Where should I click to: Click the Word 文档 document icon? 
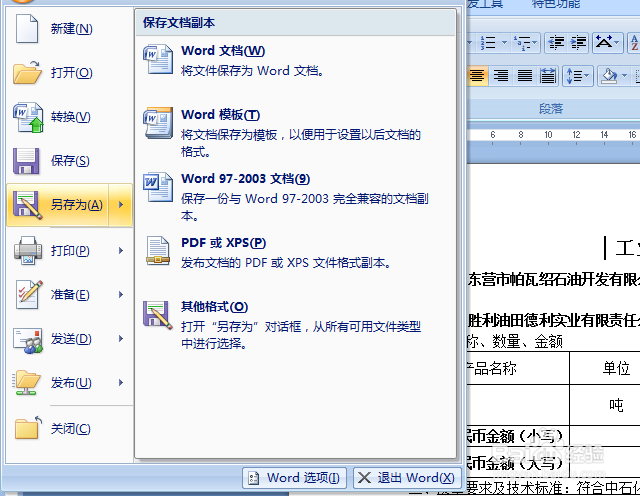coord(158,59)
